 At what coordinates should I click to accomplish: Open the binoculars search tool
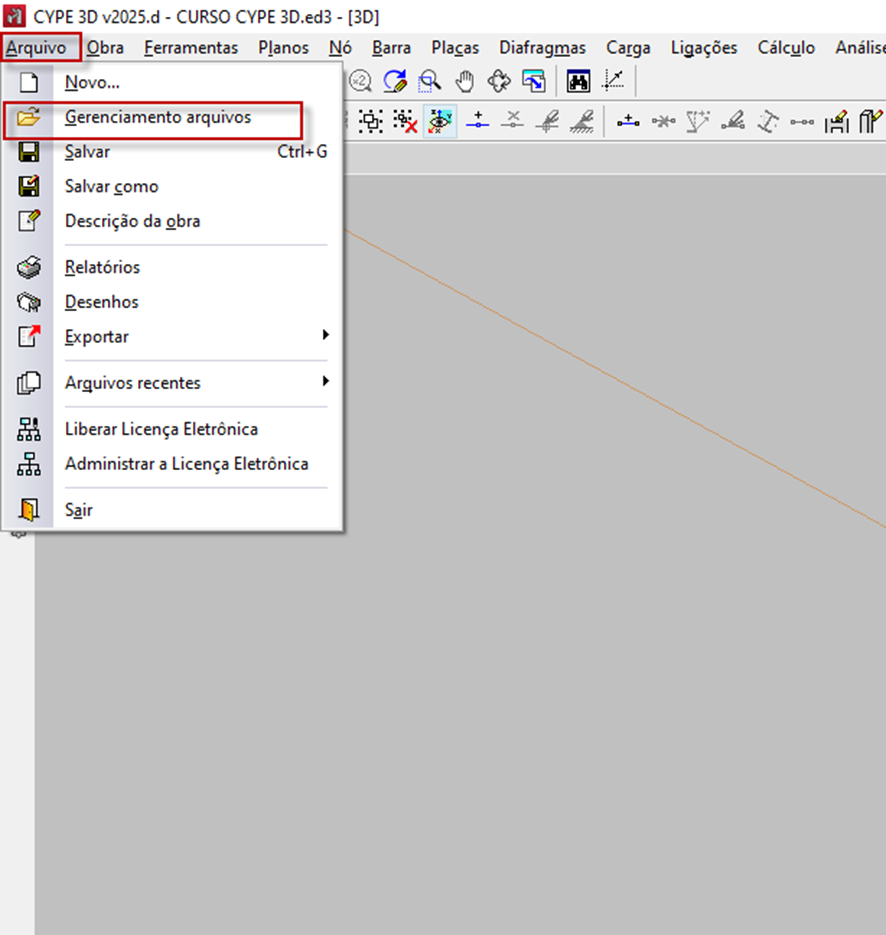click(578, 81)
